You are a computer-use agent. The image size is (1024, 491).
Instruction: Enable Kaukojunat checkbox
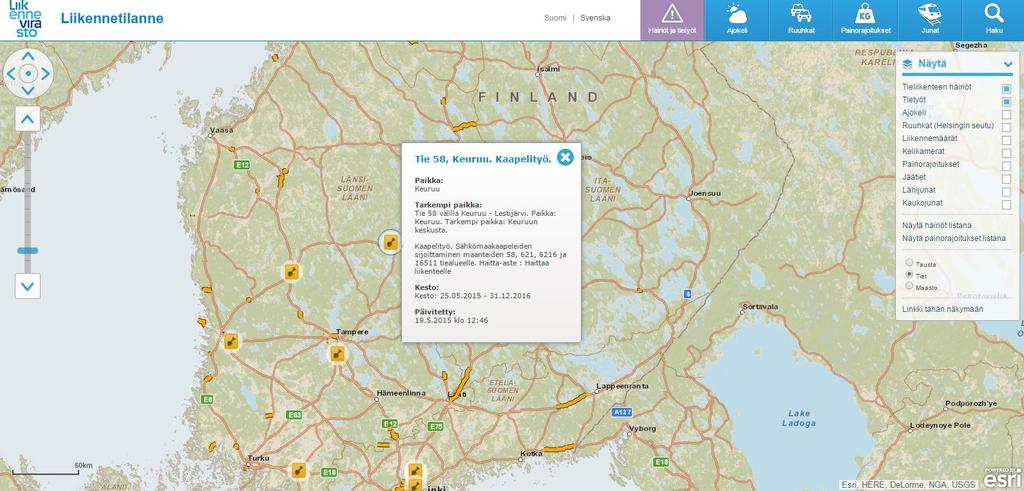click(1006, 204)
